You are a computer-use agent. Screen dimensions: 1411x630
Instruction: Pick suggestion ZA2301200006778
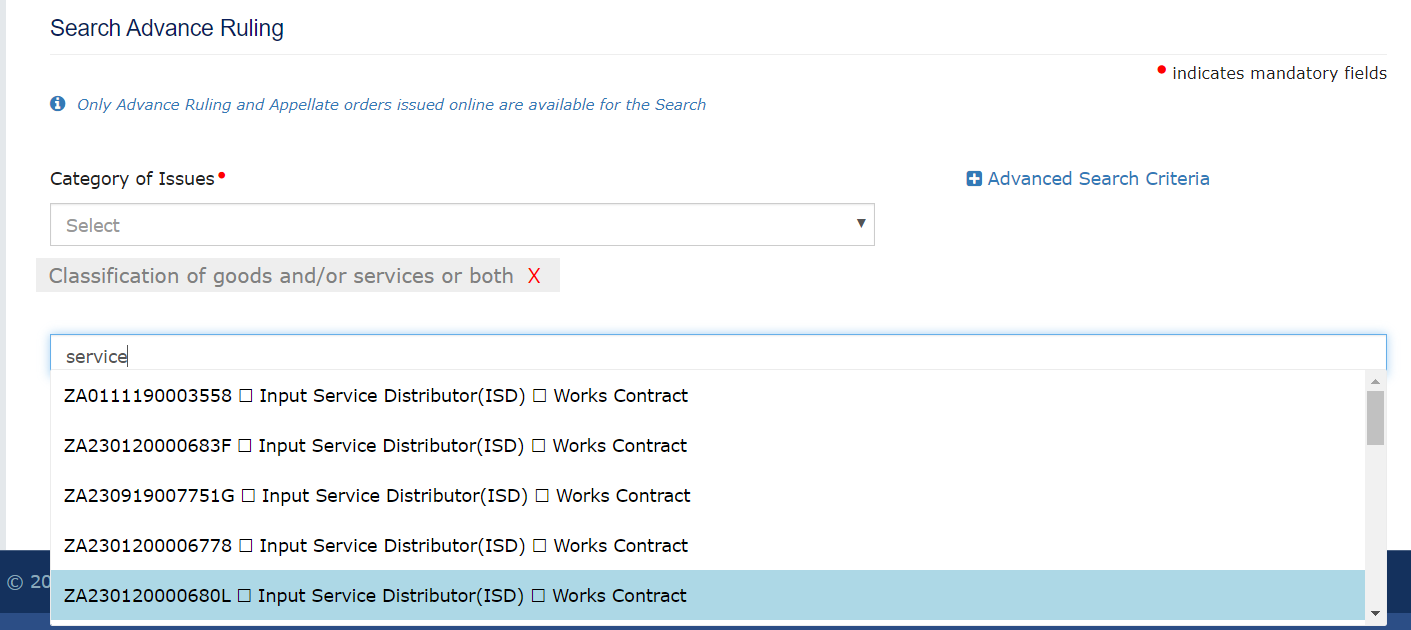[708, 546]
